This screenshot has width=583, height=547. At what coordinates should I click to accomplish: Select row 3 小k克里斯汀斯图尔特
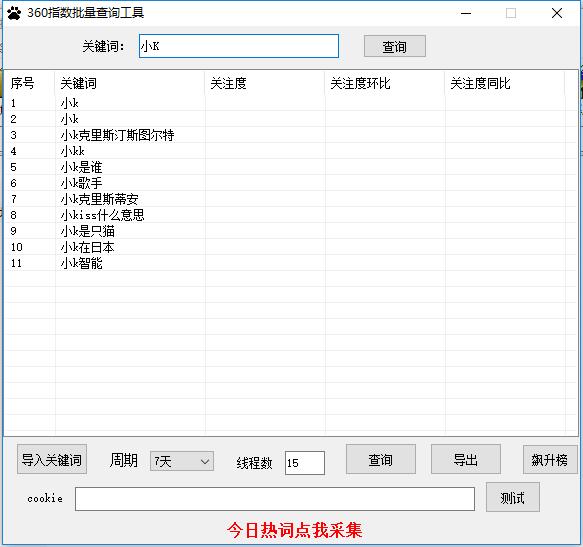(x=117, y=135)
